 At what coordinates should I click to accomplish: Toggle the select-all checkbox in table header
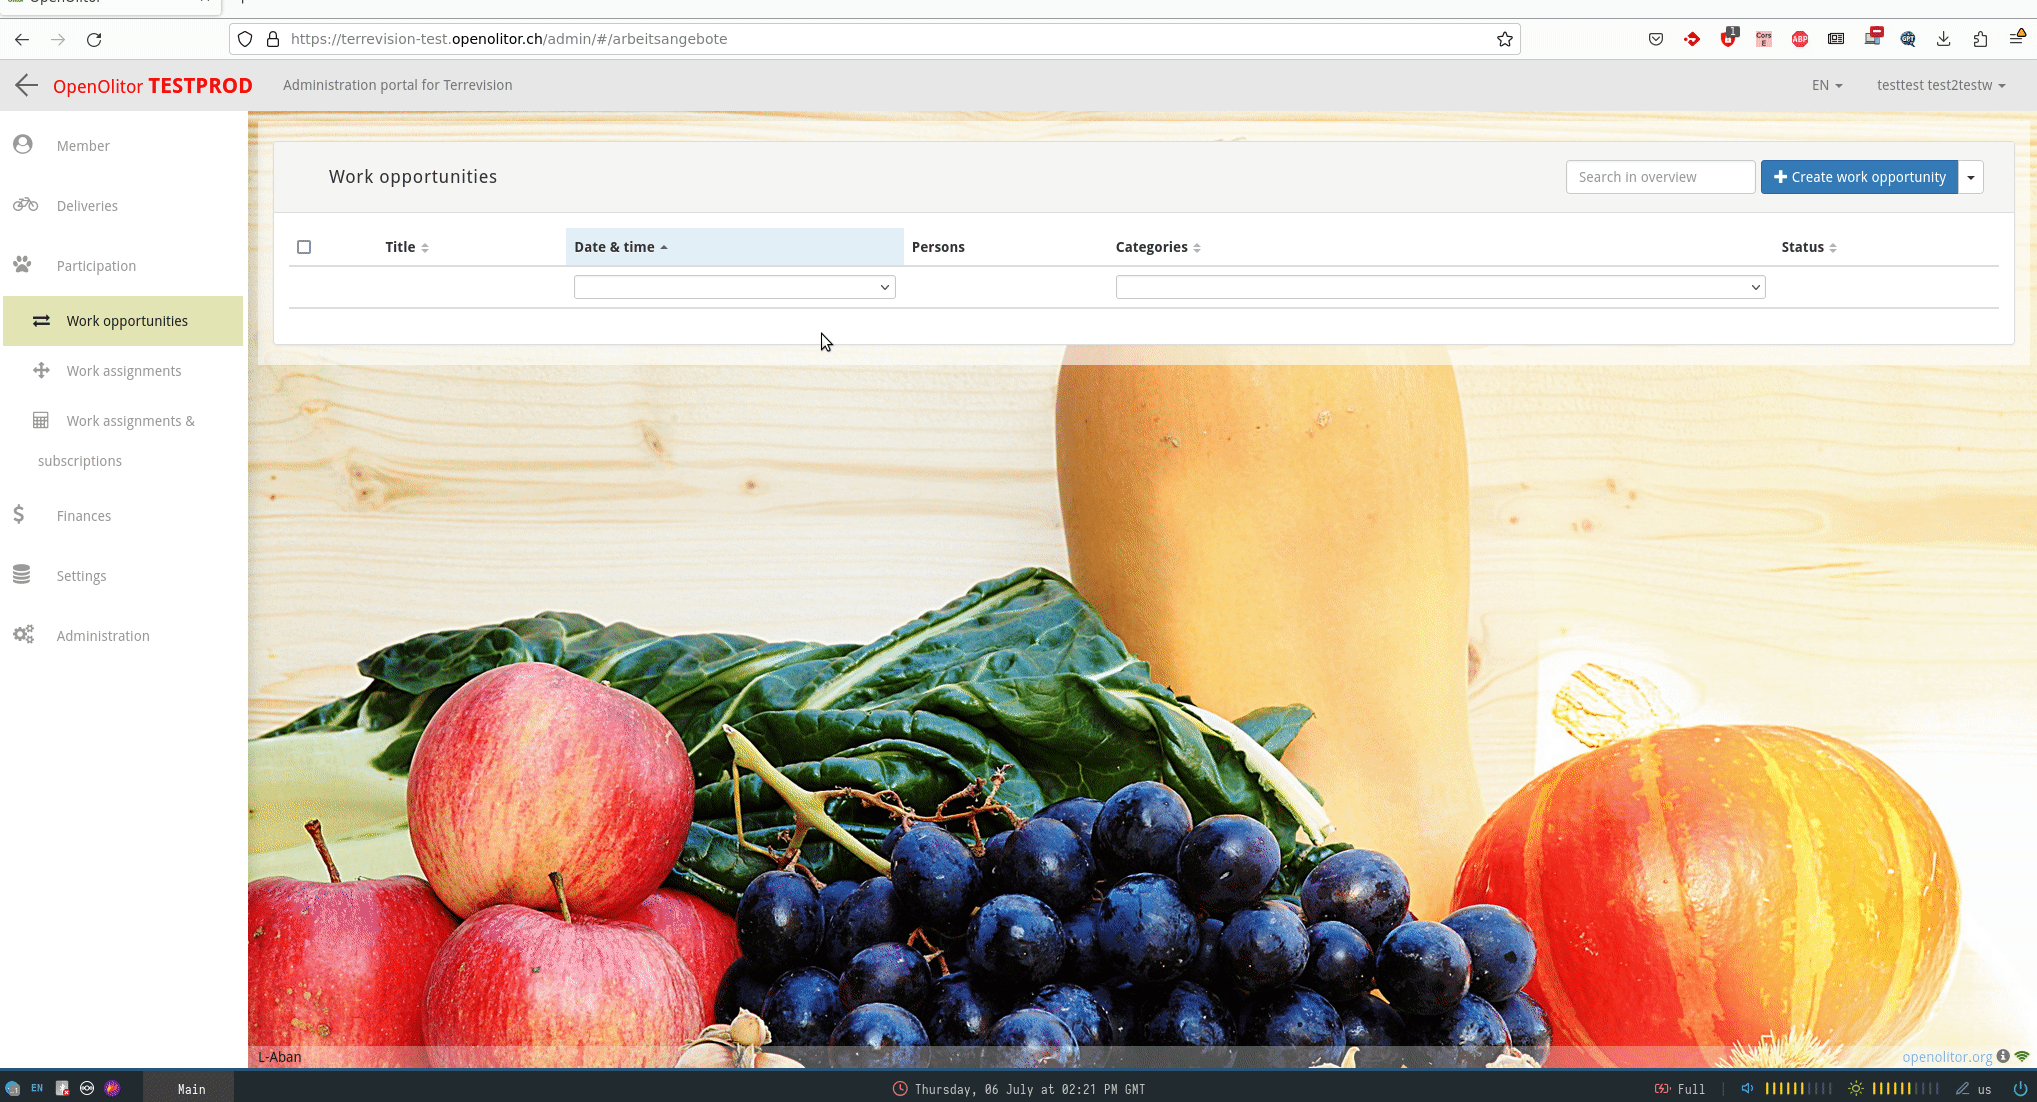[x=304, y=247]
